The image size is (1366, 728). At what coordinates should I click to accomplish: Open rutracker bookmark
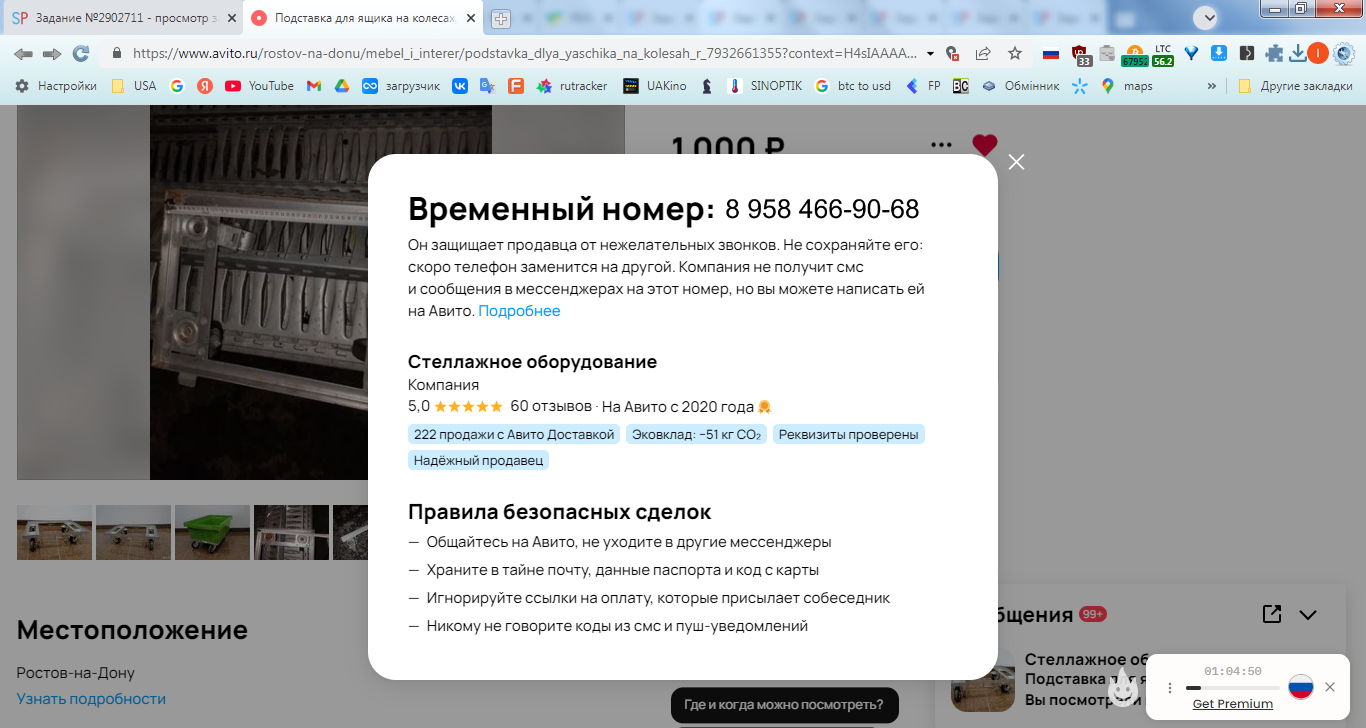(572, 86)
